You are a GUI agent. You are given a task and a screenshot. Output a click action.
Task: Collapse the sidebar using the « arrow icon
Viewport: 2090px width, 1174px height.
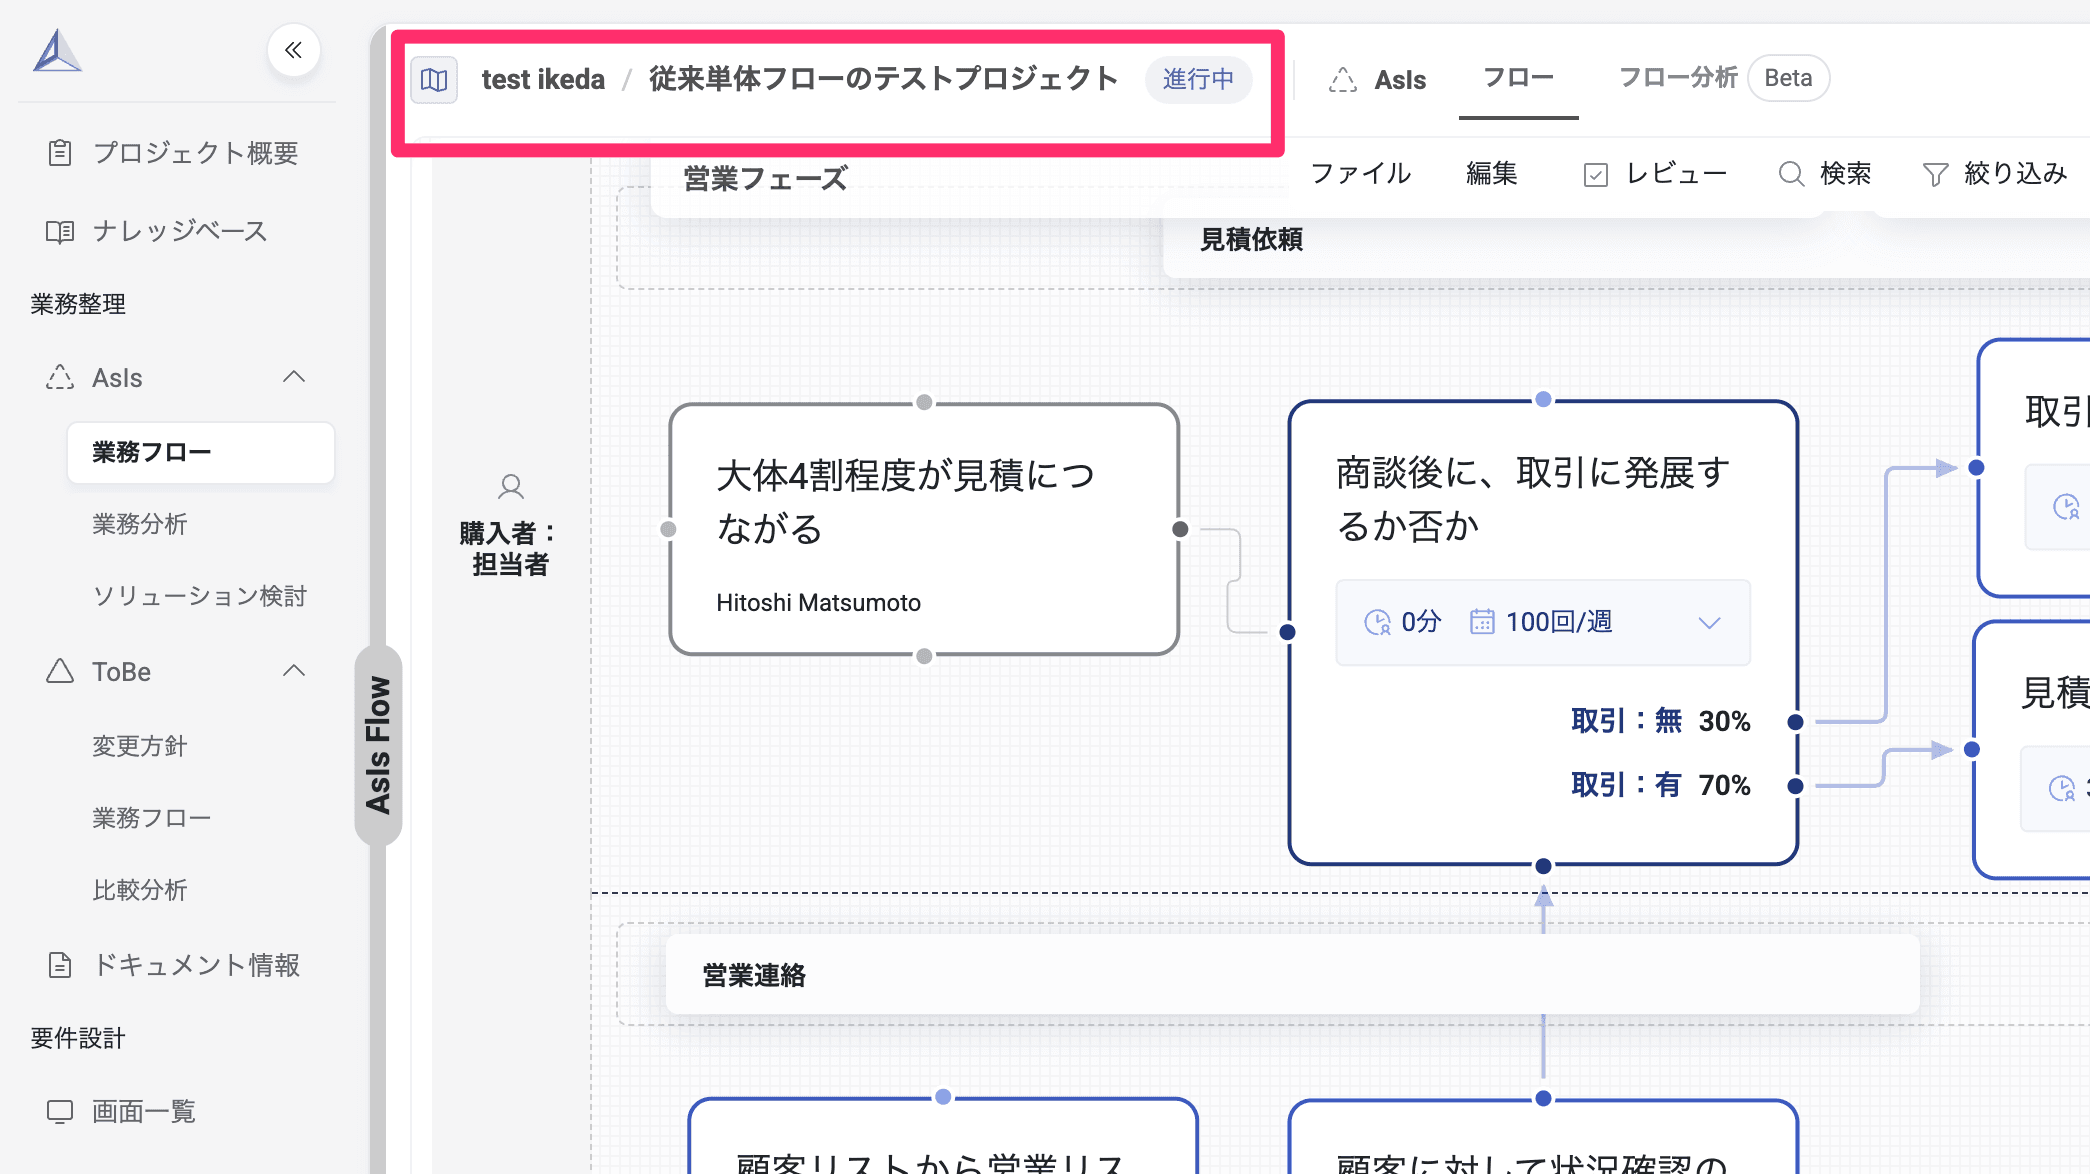[293, 50]
